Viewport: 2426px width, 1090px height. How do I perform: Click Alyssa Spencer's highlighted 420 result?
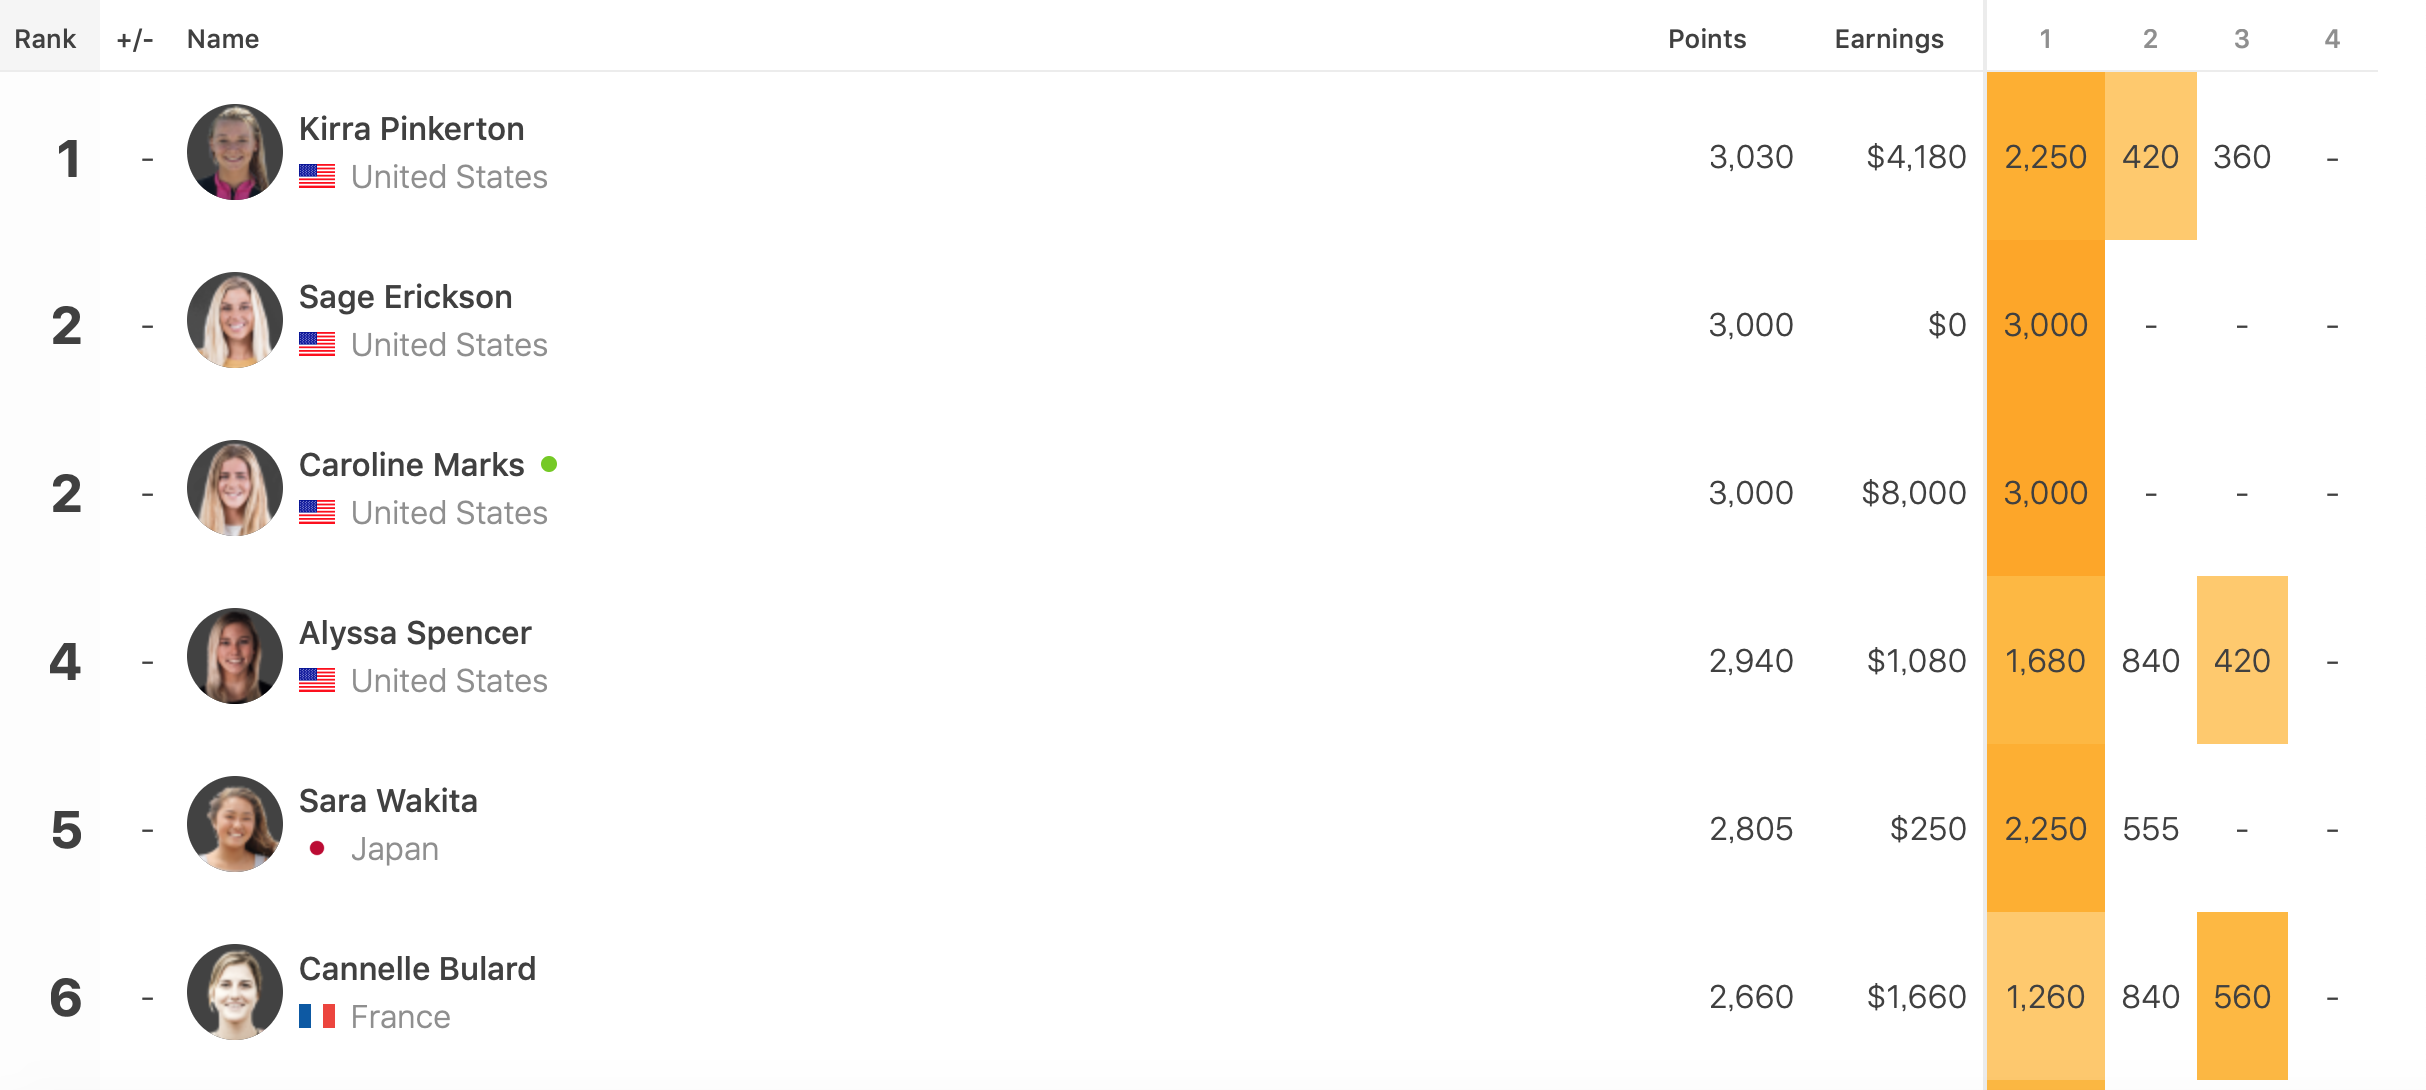(2241, 661)
